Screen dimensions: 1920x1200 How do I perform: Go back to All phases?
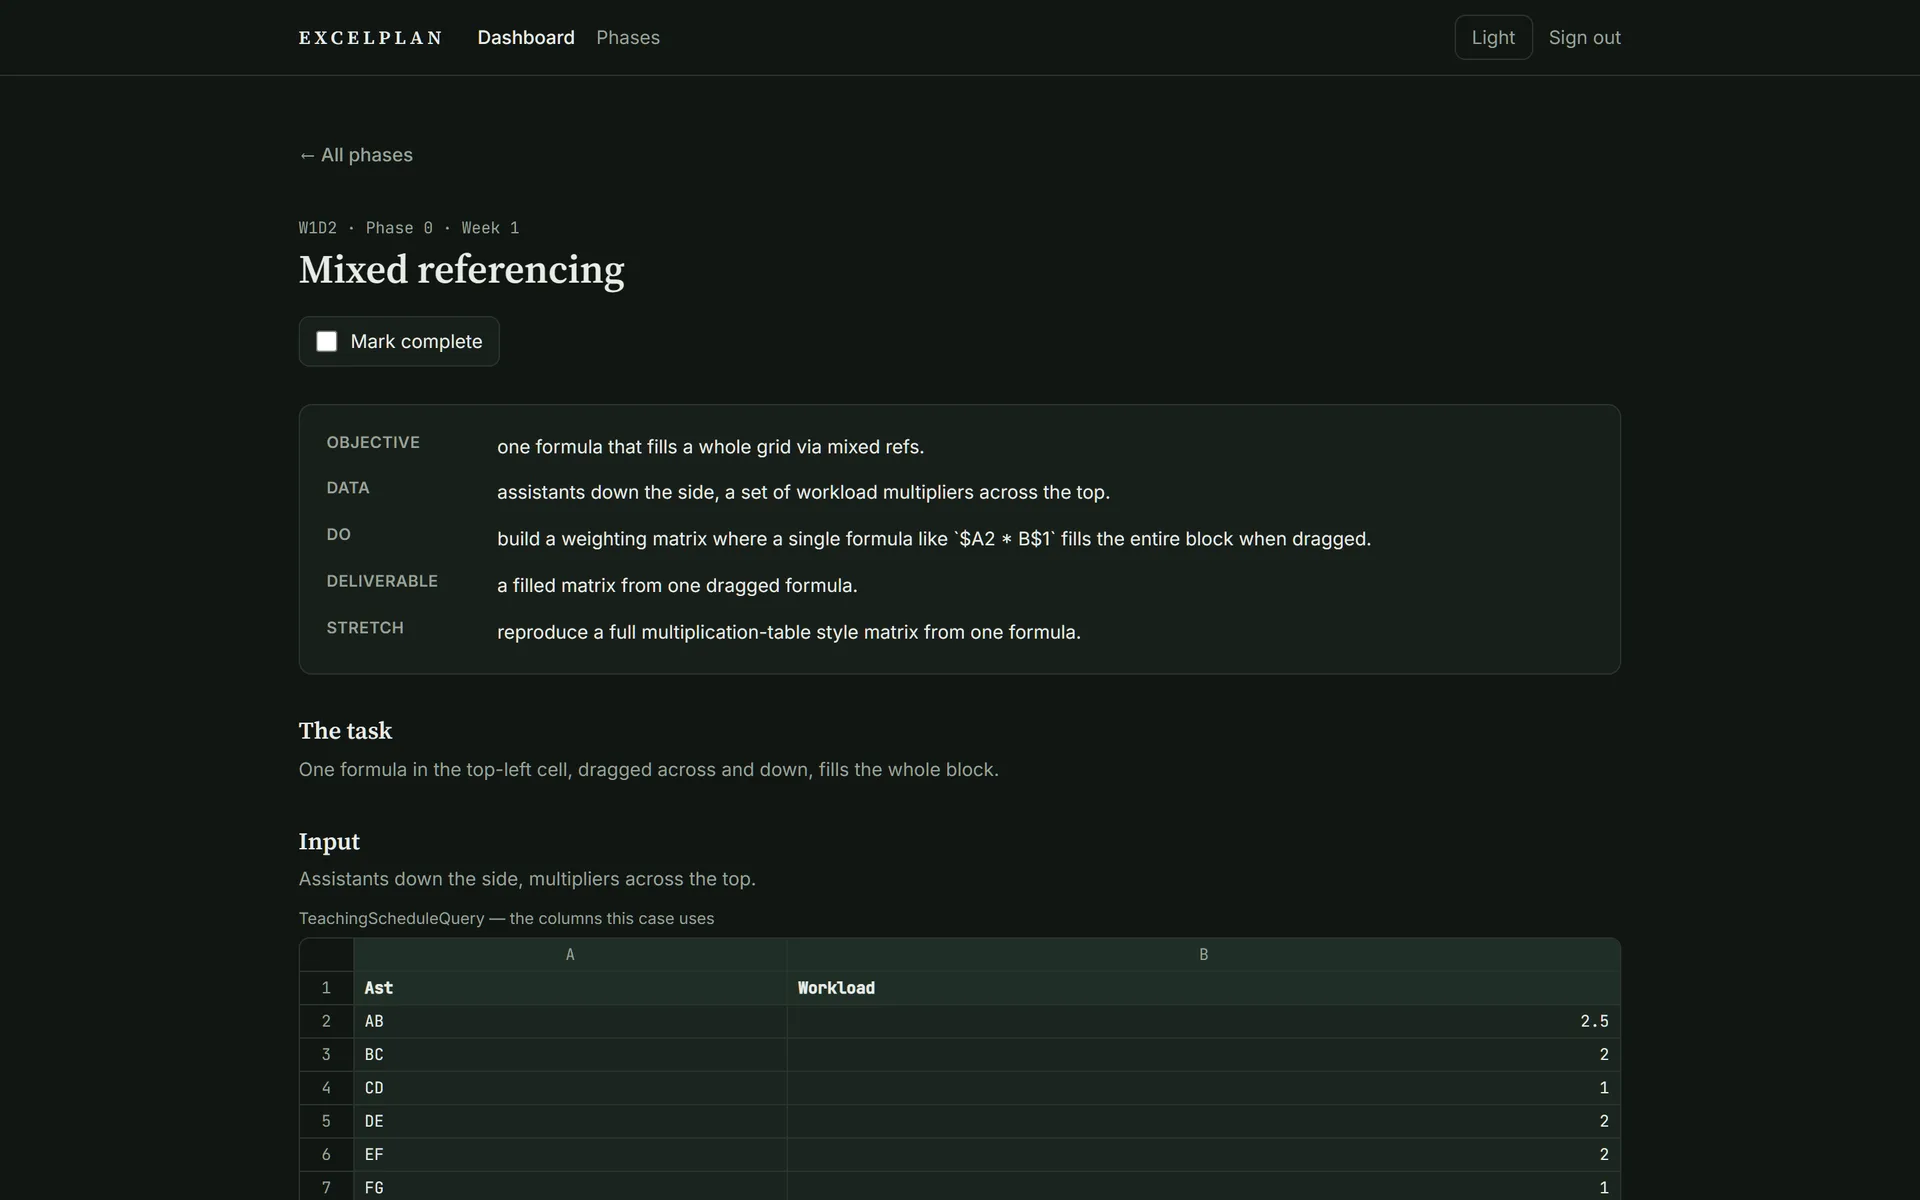coord(356,155)
